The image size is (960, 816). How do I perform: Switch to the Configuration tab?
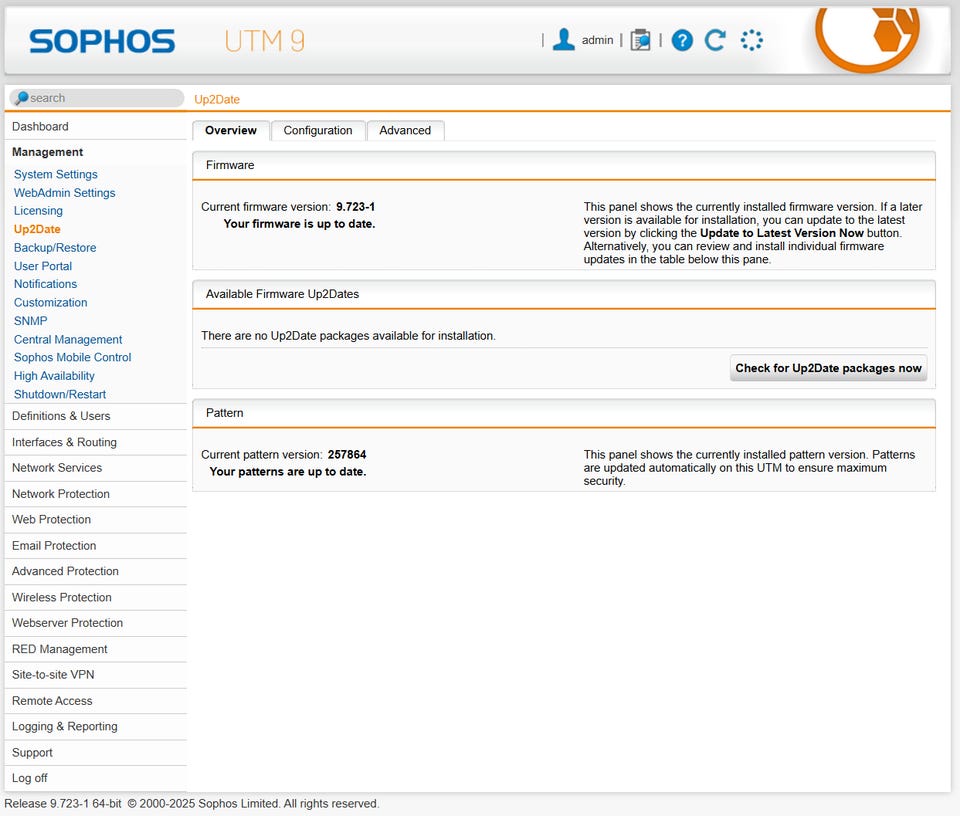[x=318, y=130]
